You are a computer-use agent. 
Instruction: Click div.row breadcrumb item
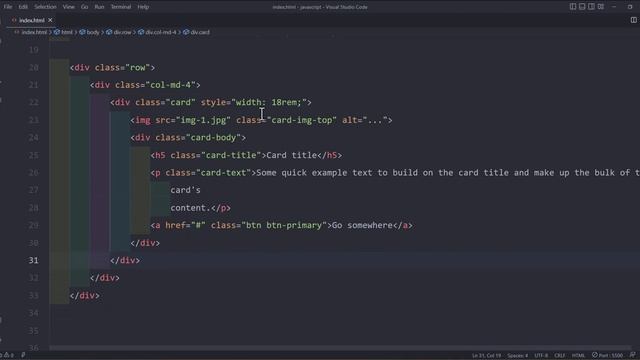(122, 32)
